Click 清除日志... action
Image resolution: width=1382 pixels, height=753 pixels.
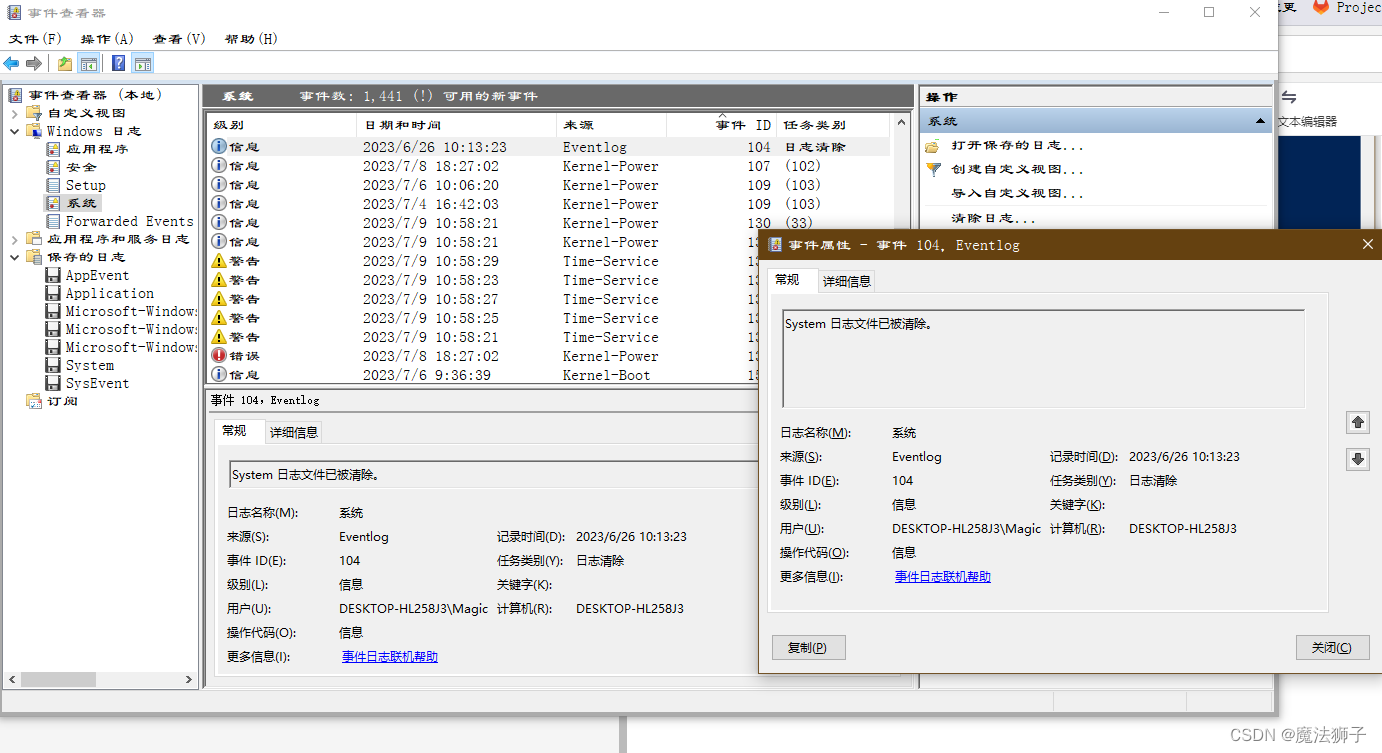click(993, 218)
